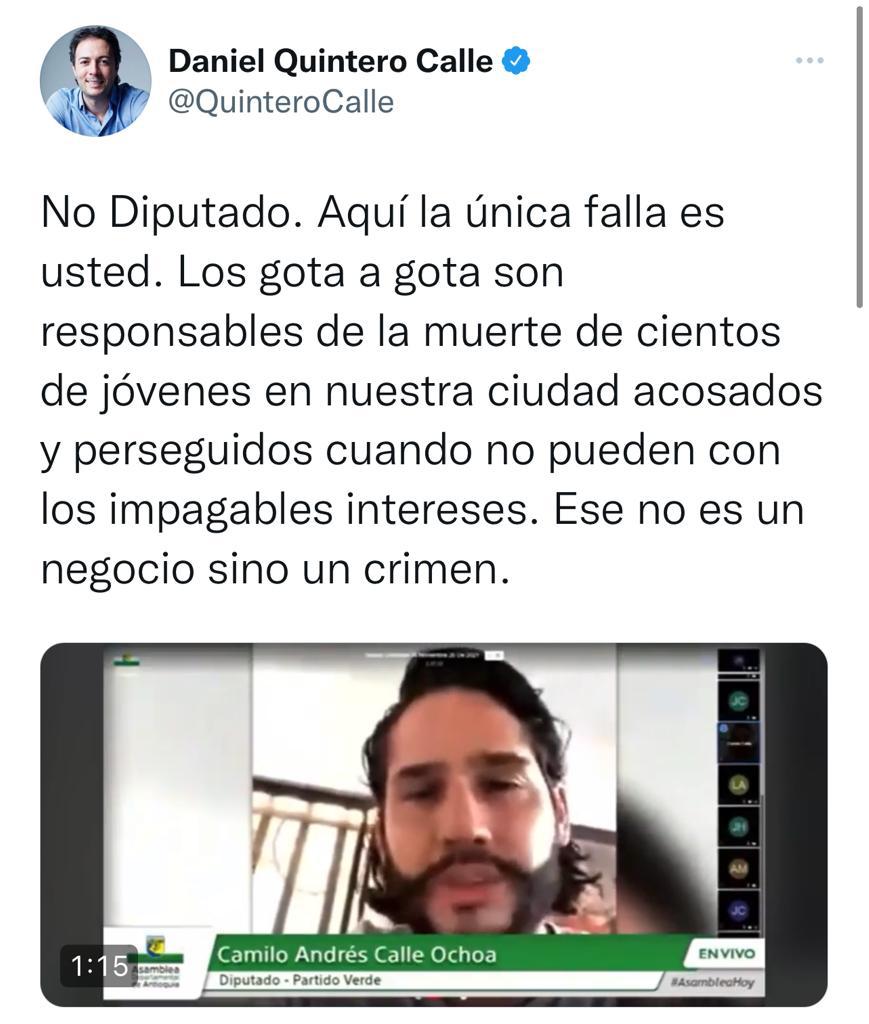Click the Daniel Quintero Calle display name
Image resolution: width=869 pixels, height=1024 pixels.
(330, 61)
